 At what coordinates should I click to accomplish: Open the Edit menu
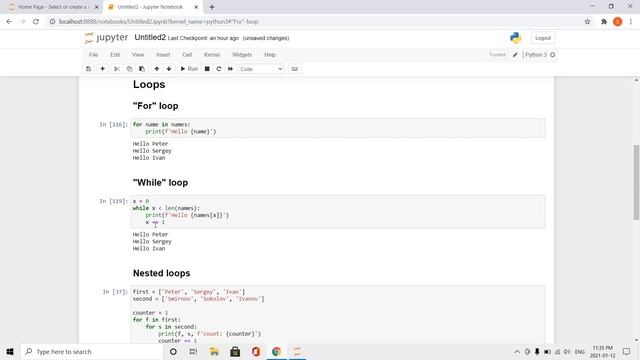click(115, 55)
